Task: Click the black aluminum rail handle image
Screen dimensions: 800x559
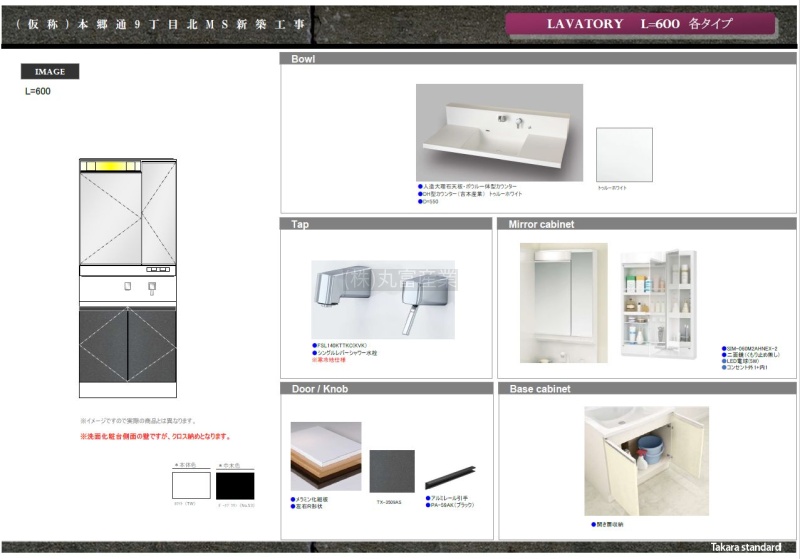Action: [450, 478]
